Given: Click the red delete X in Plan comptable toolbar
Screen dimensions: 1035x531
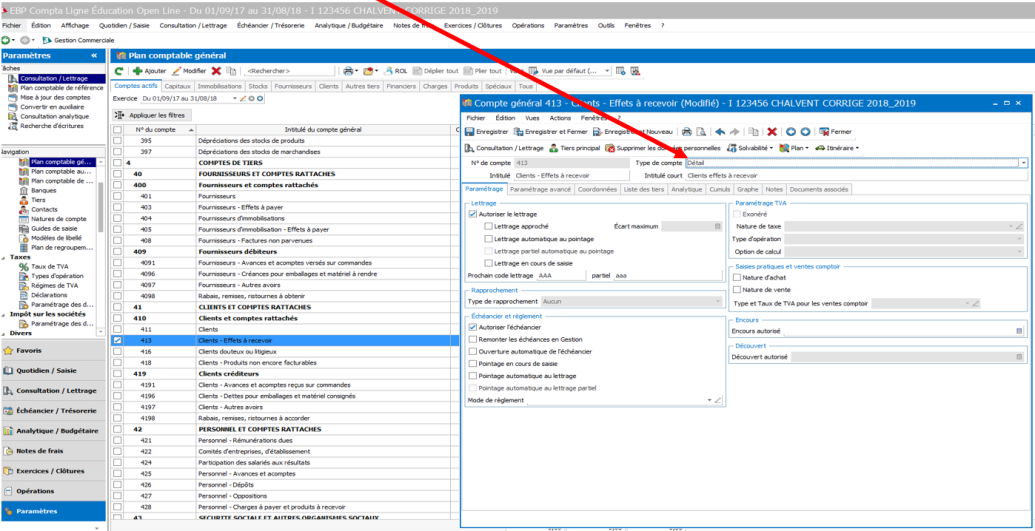Looking at the screenshot, I should pyautogui.click(x=216, y=71).
